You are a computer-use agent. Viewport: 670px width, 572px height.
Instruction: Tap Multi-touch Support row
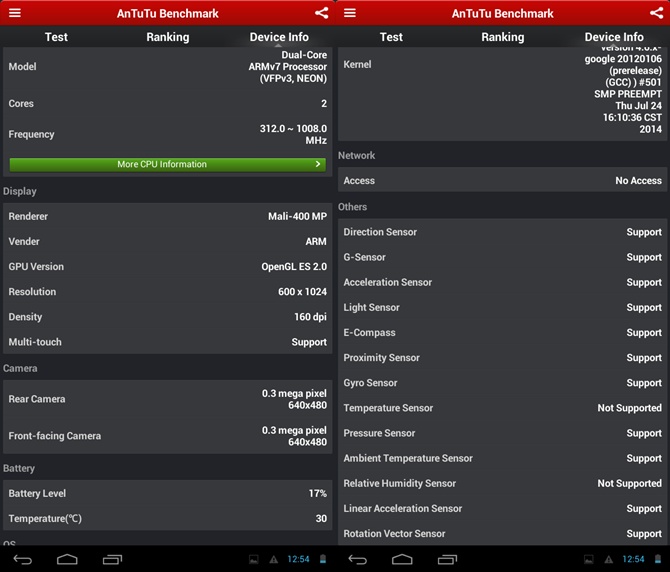coord(168,342)
